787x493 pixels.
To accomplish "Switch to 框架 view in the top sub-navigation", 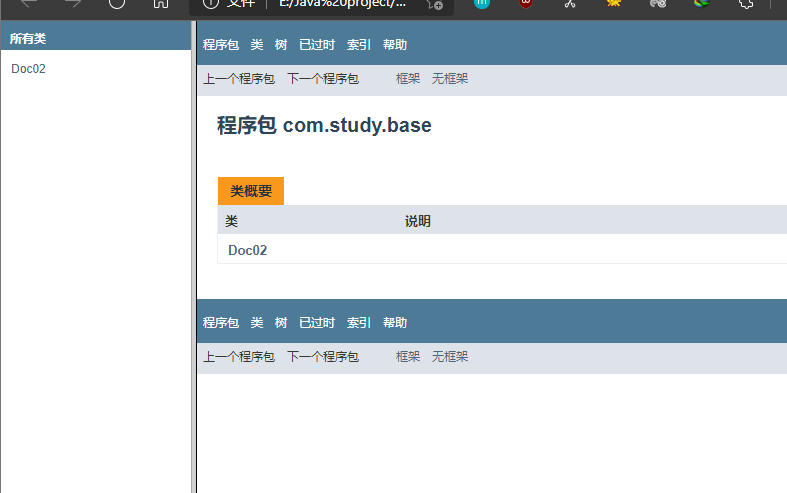I will (x=408, y=79).
